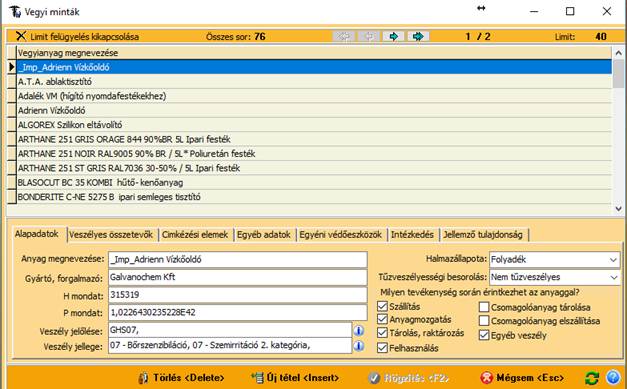Image resolution: width=627 pixels, height=389 pixels.
Task: Click the page indicator 1 / 2
Action: pos(478,36)
